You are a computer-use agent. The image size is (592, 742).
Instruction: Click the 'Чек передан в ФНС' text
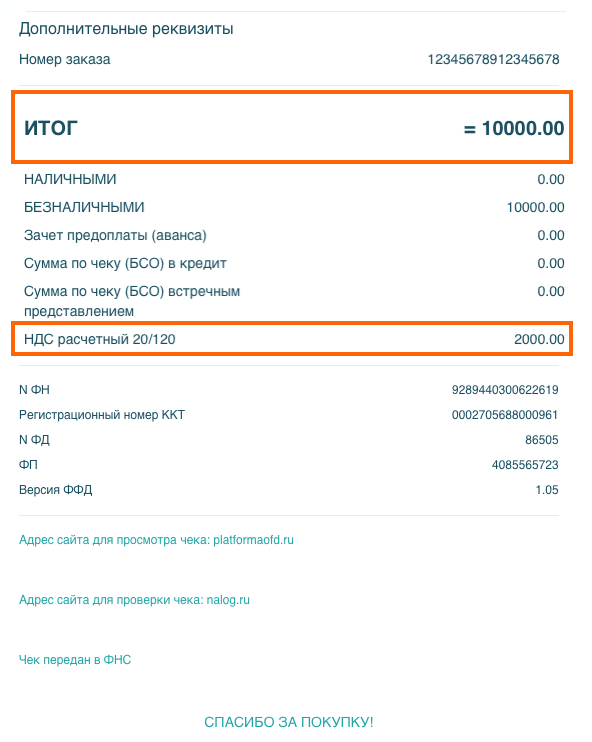point(75,660)
